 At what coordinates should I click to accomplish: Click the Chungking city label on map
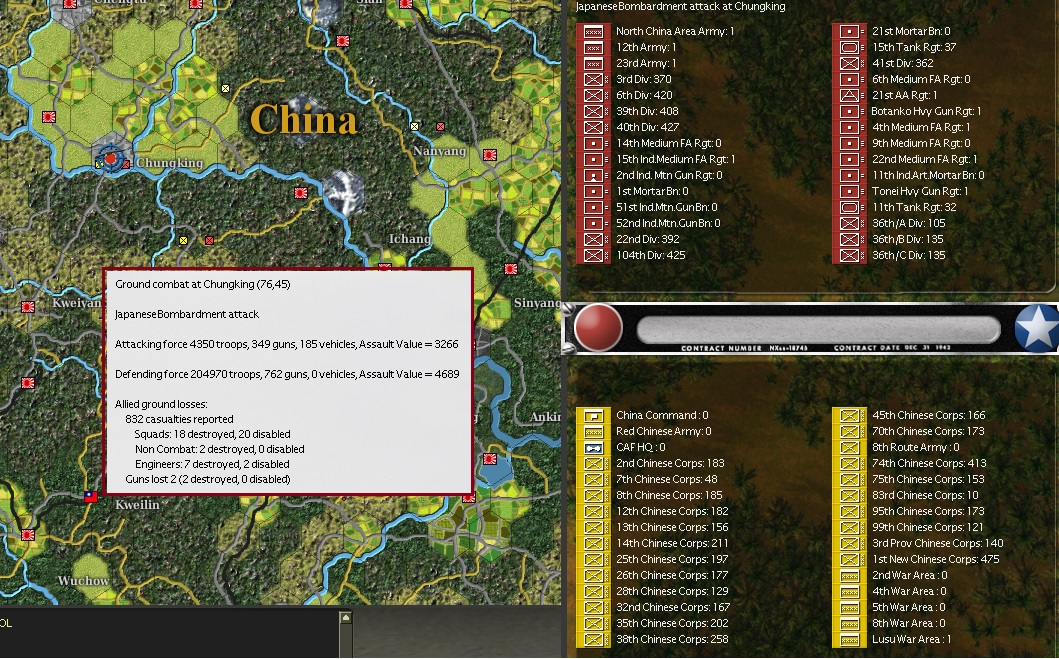170,163
